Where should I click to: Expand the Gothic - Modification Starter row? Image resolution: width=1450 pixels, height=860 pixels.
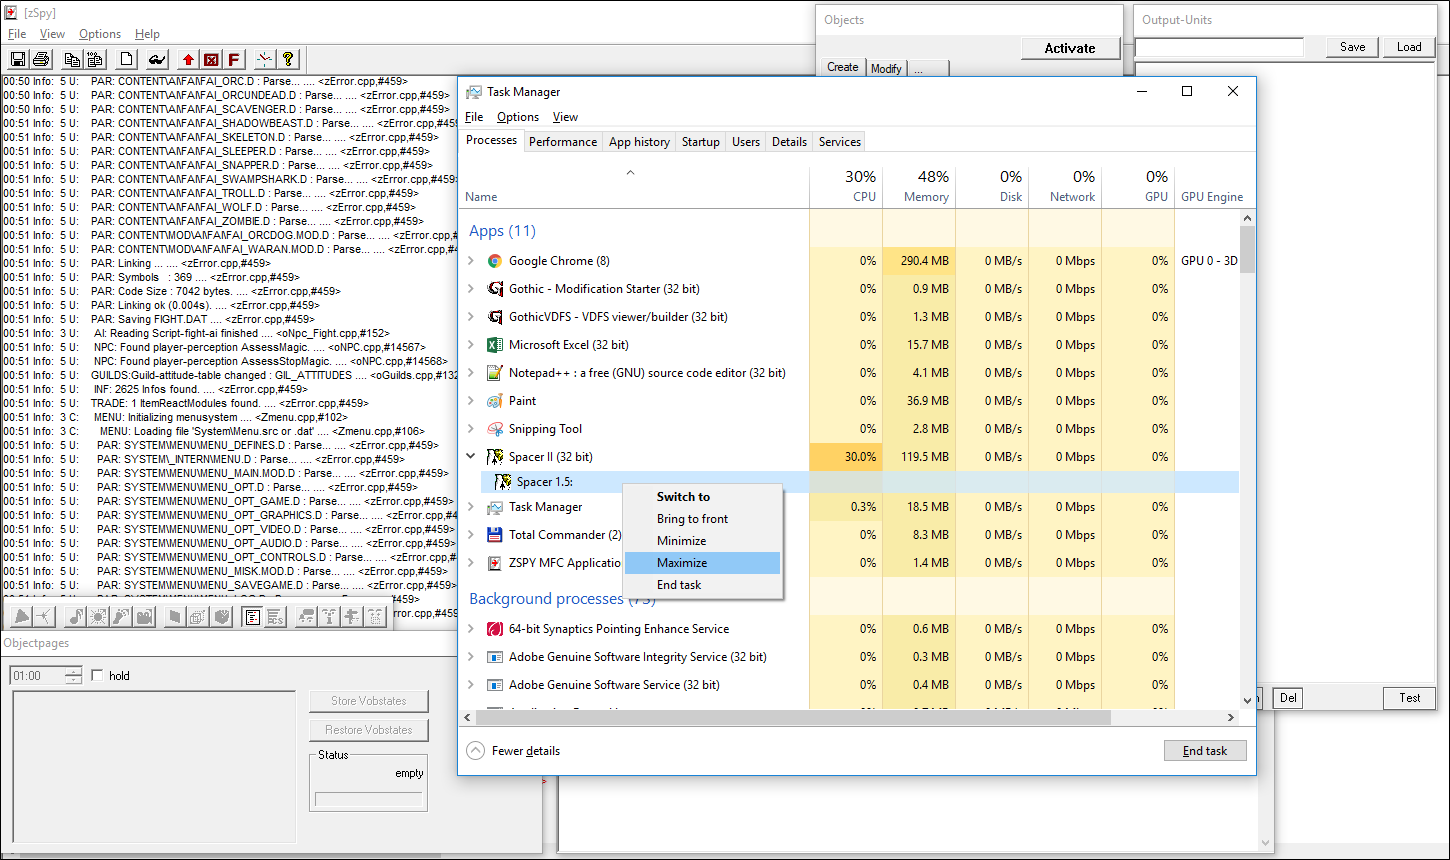(x=471, y=289)
